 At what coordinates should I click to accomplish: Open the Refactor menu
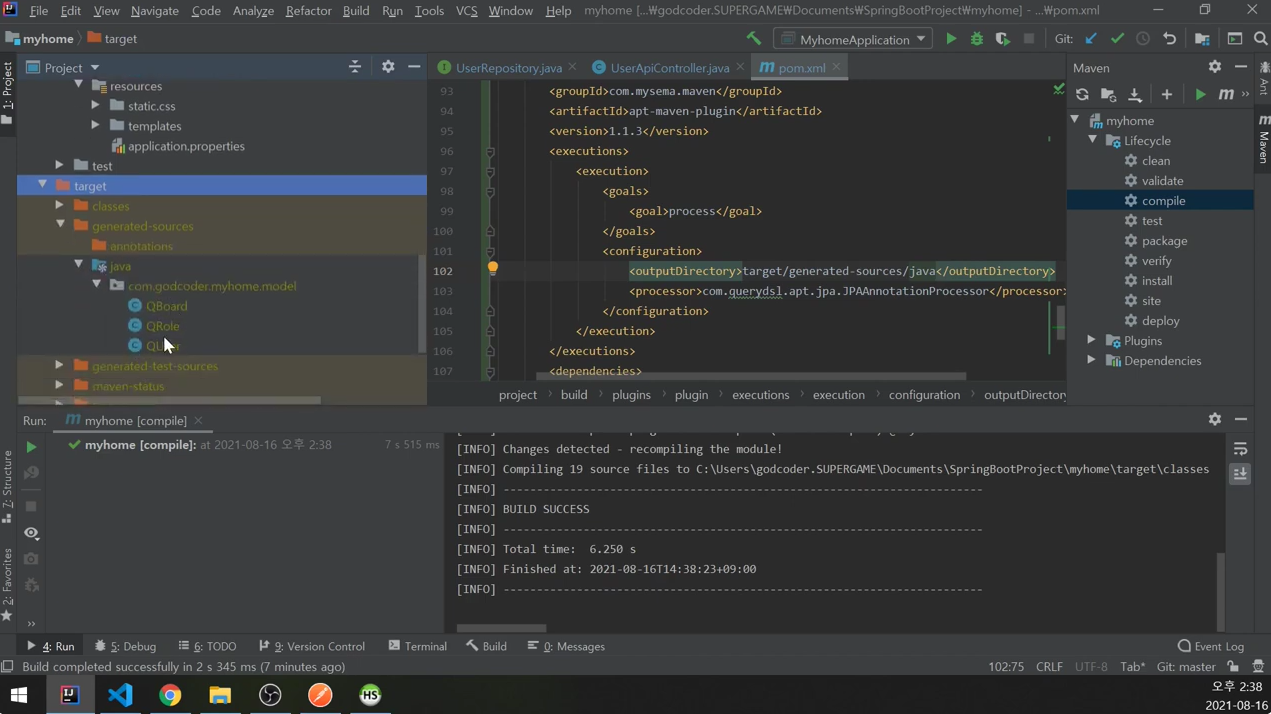pos(308,11)
